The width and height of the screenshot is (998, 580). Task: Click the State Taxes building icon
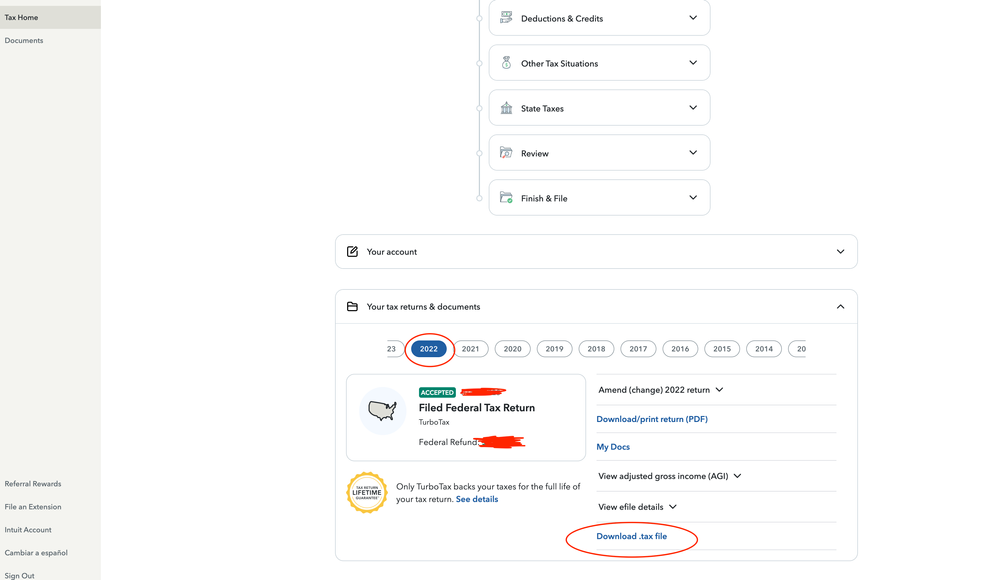point(506,108)
